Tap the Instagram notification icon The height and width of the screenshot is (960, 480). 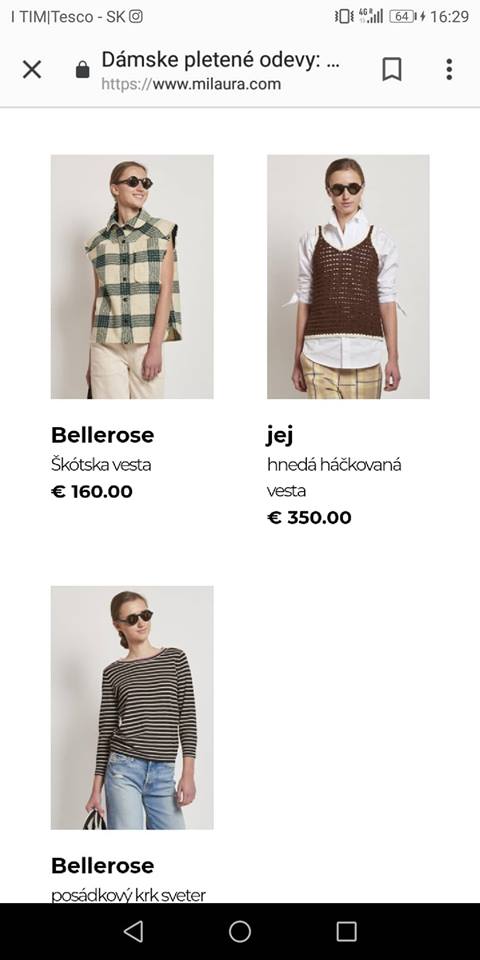tap(136, 17)
